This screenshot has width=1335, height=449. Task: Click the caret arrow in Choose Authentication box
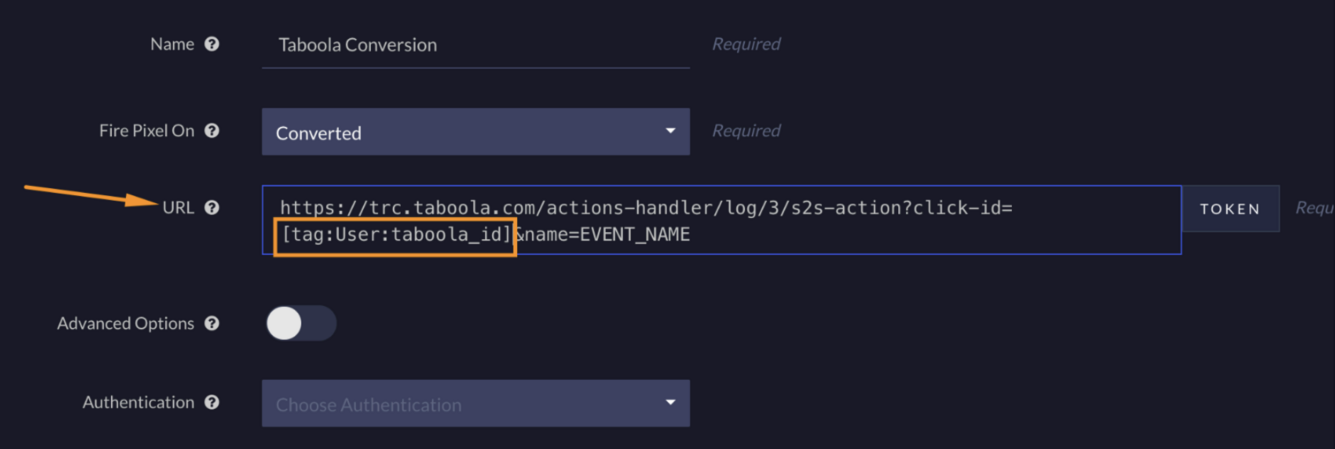tap(670, 403)
